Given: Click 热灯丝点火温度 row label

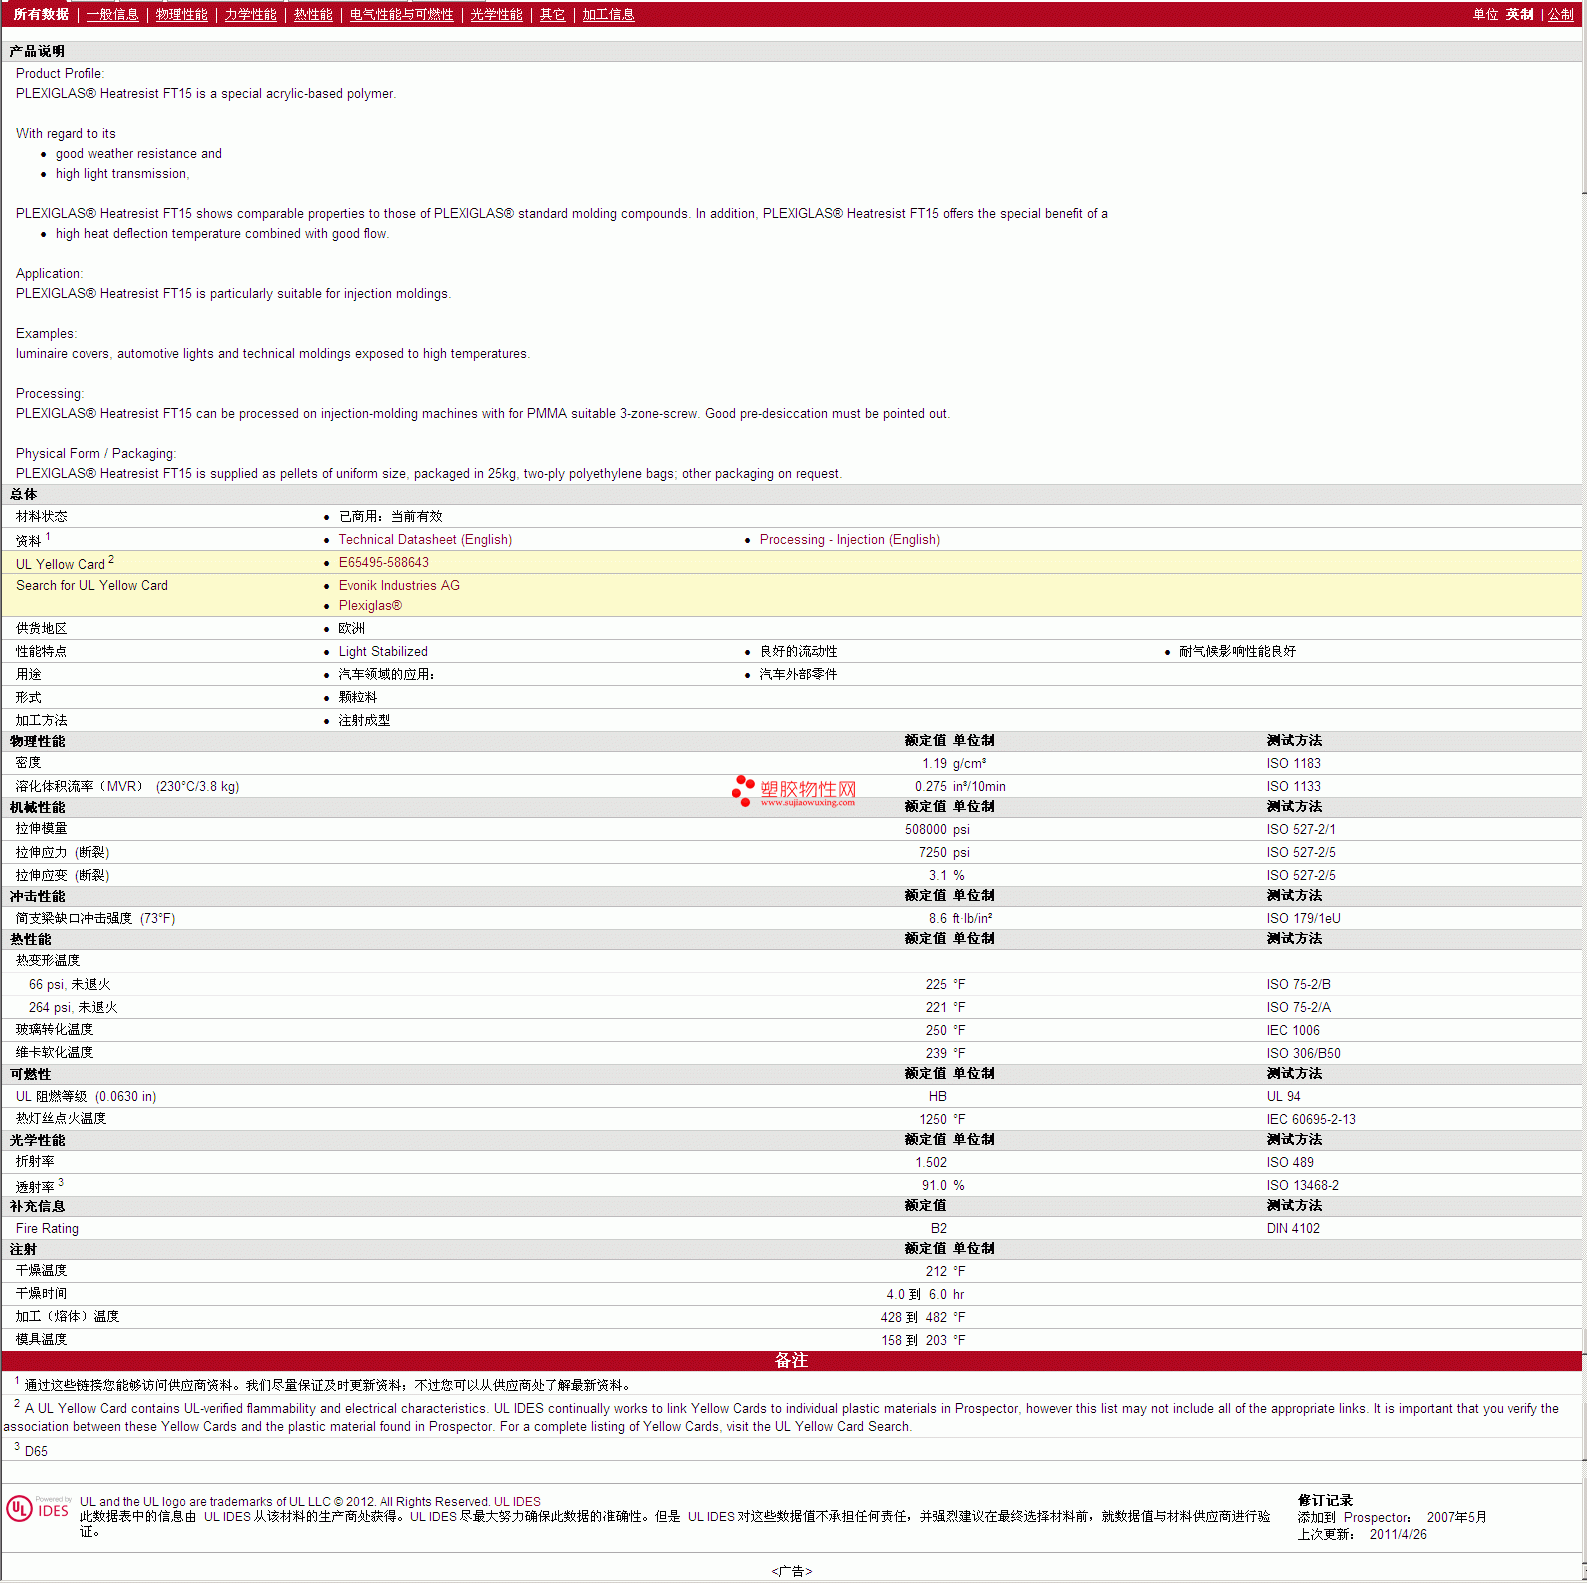Looking at the screenshot, I should [61, 1118].
